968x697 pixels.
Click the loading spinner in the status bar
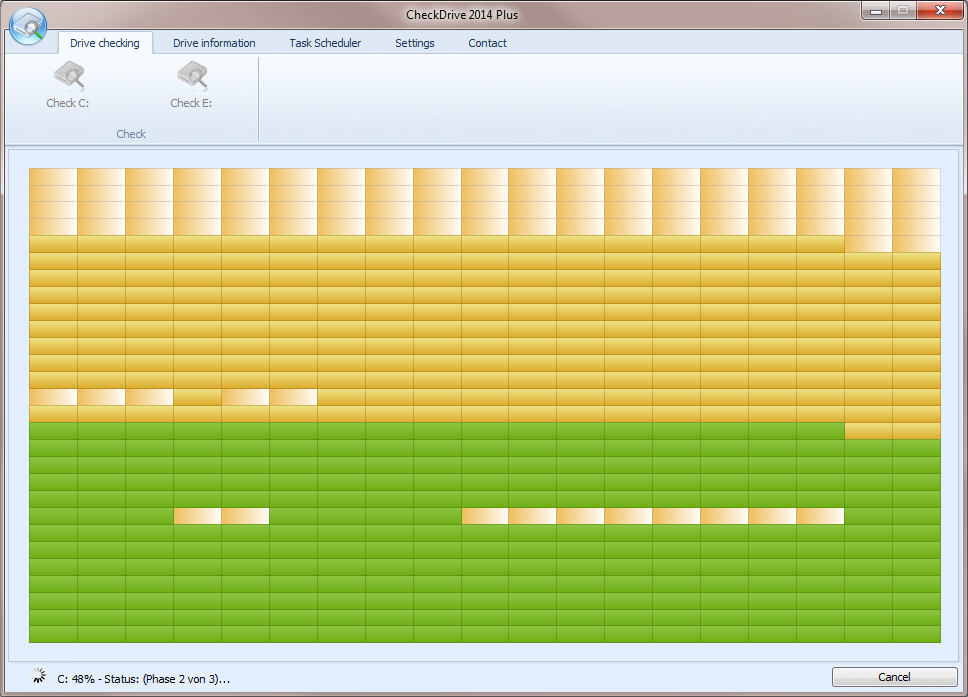[39, 677]
